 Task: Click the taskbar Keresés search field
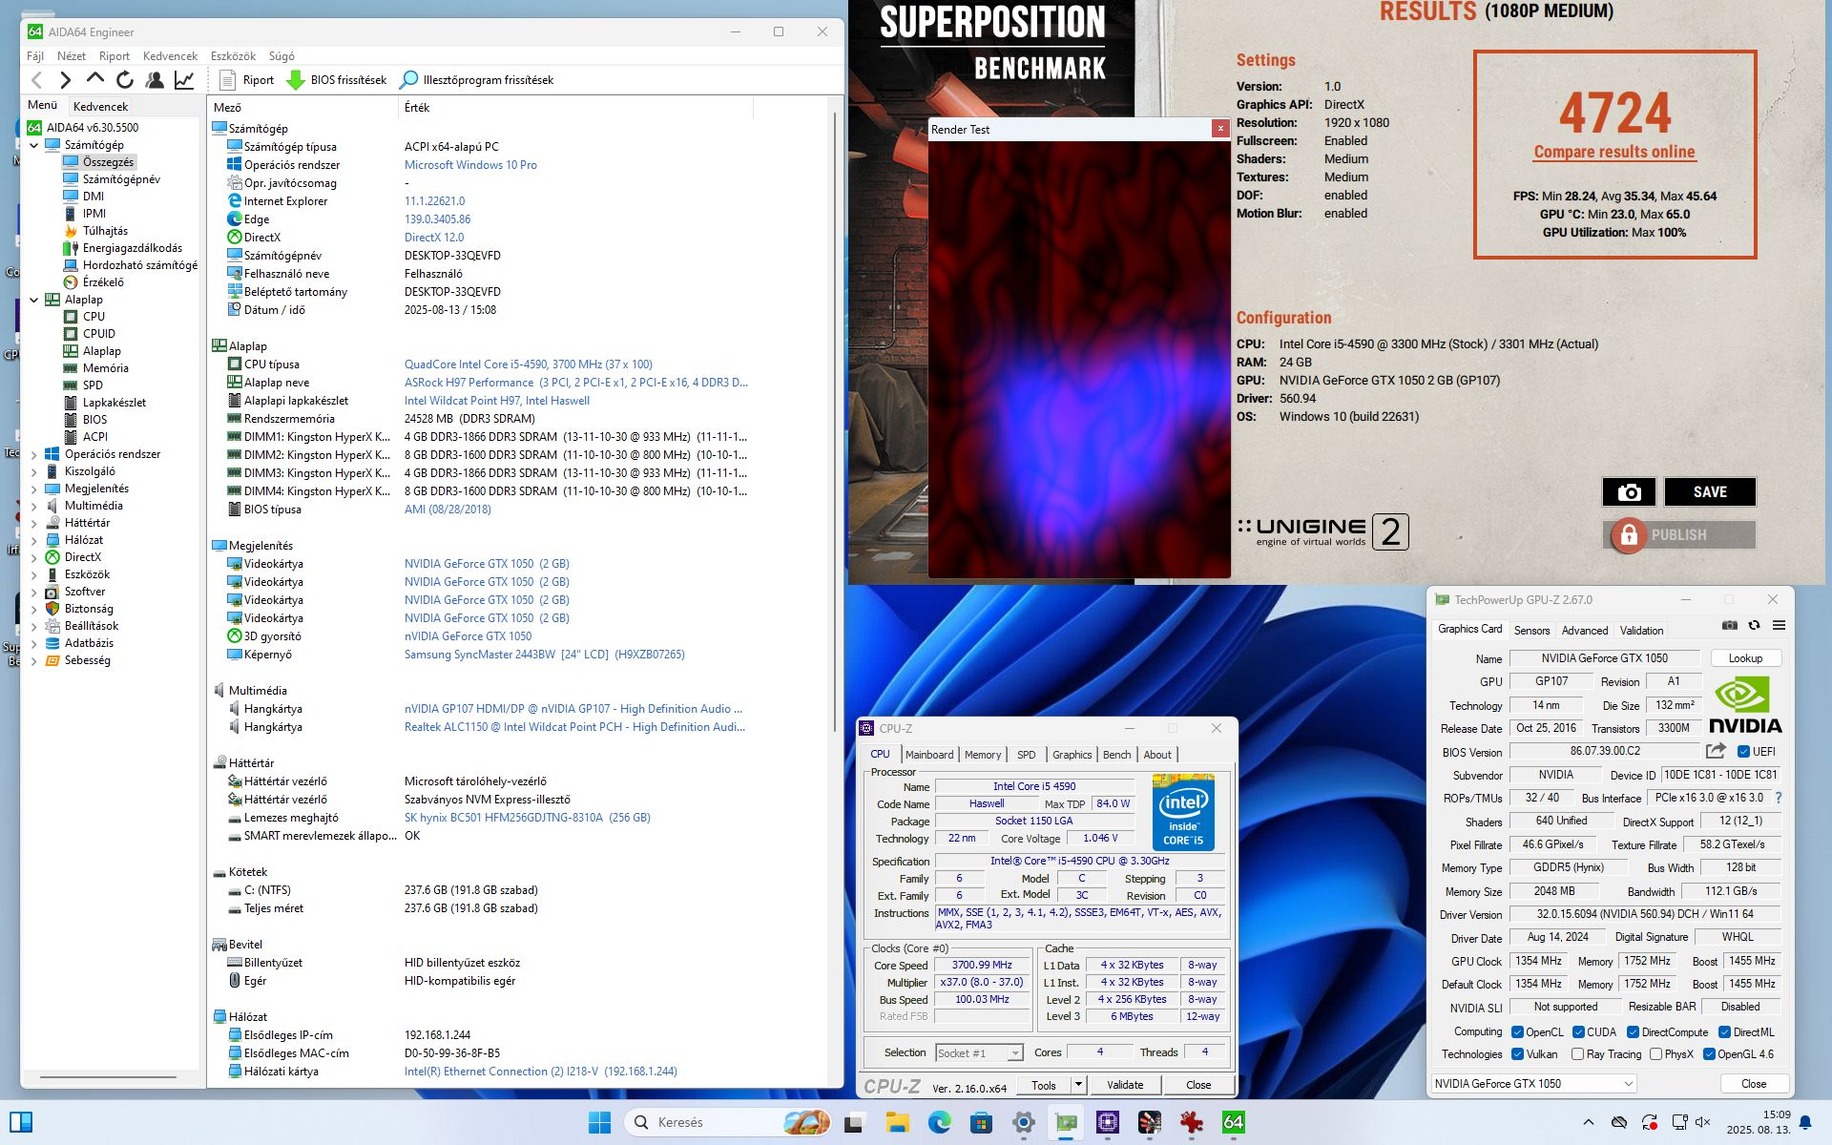[728, 1122]
